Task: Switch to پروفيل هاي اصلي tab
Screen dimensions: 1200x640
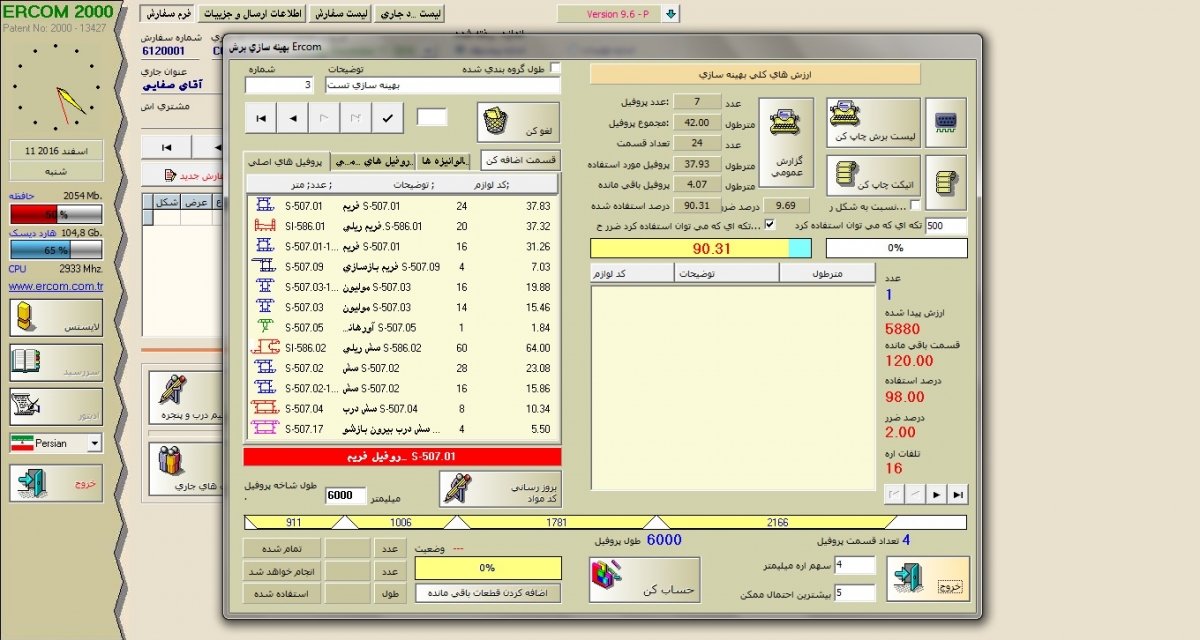Action: 289,161
